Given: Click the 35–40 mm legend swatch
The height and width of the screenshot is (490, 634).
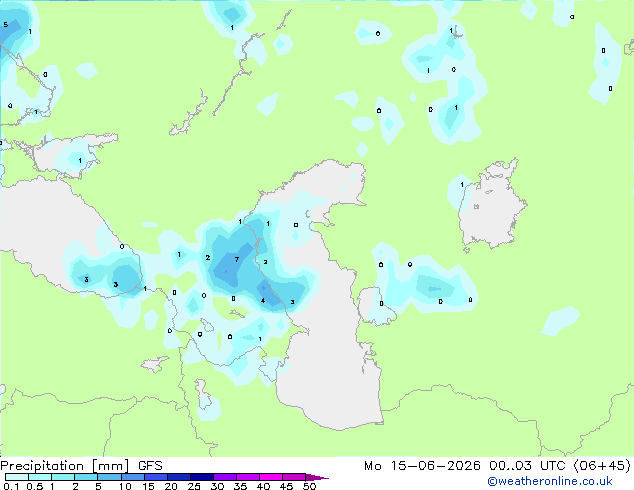Looking at the screenshot, I should click(247, 477).
